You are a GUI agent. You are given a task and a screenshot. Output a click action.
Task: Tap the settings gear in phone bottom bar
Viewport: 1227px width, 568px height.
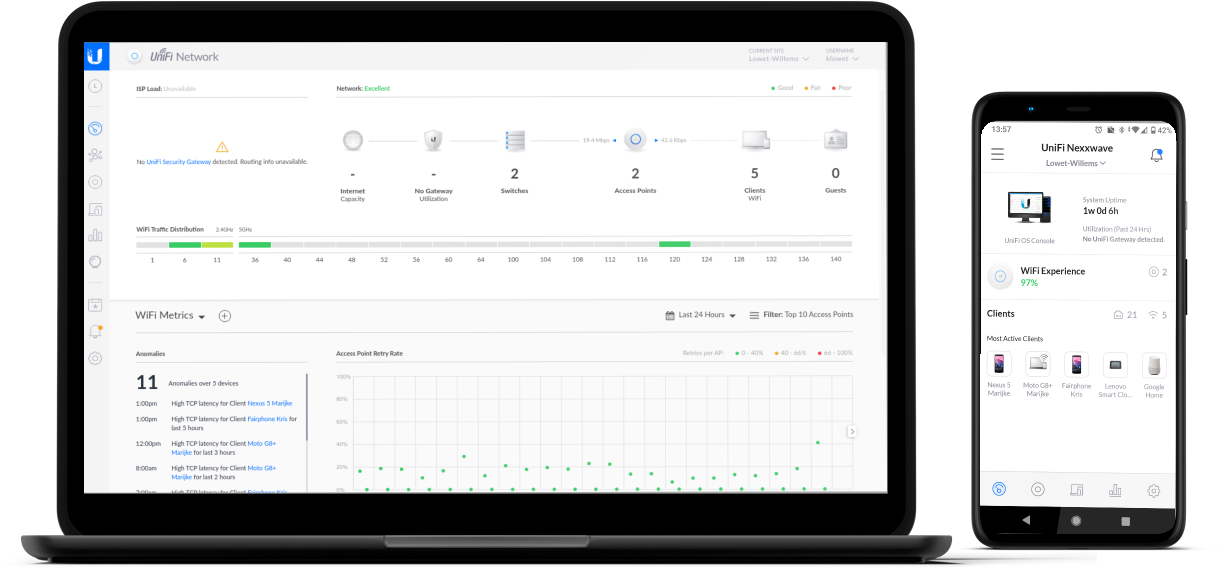1154,490
